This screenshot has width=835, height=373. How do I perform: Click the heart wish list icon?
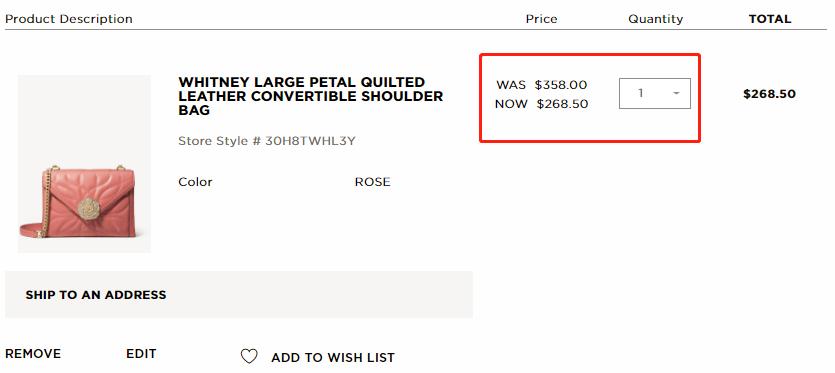[249, 356]
